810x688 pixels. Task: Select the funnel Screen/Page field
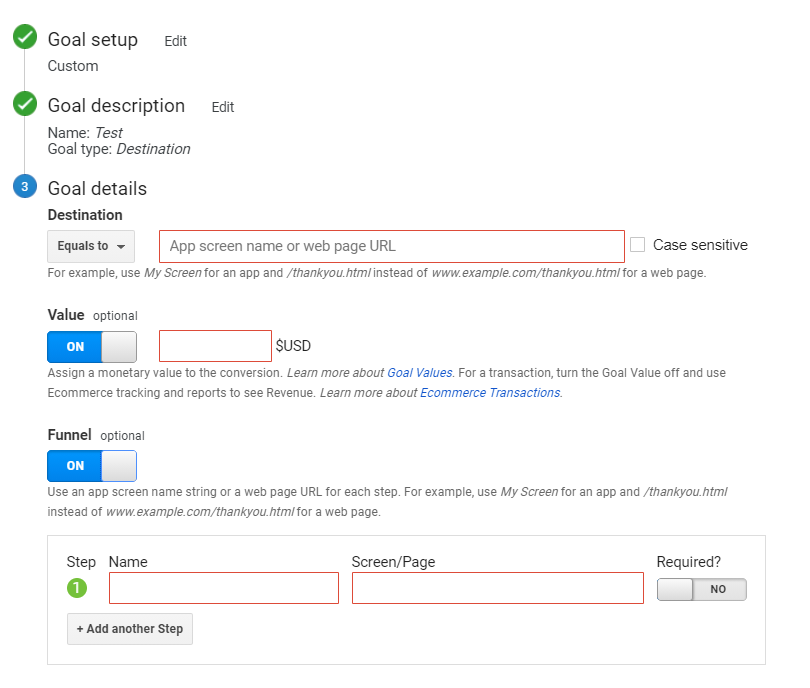[498, 588]
